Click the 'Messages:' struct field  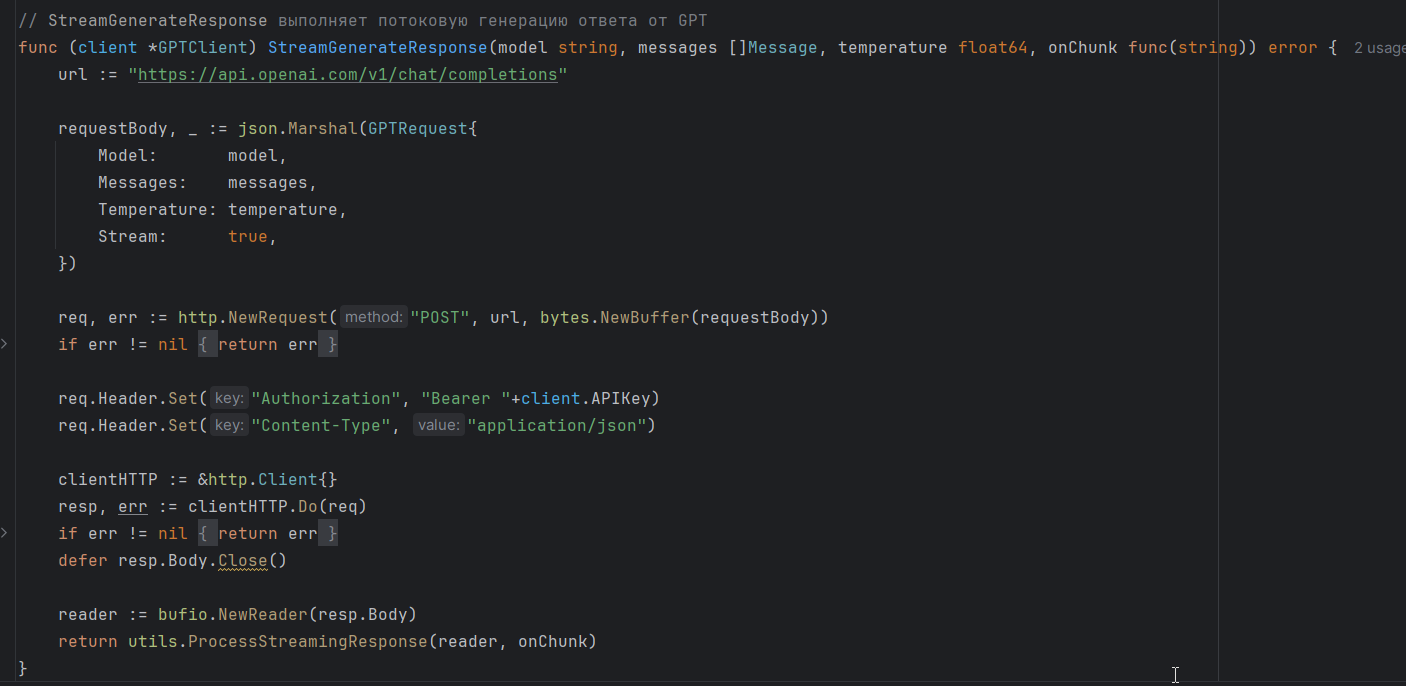(x=143, y=183)
